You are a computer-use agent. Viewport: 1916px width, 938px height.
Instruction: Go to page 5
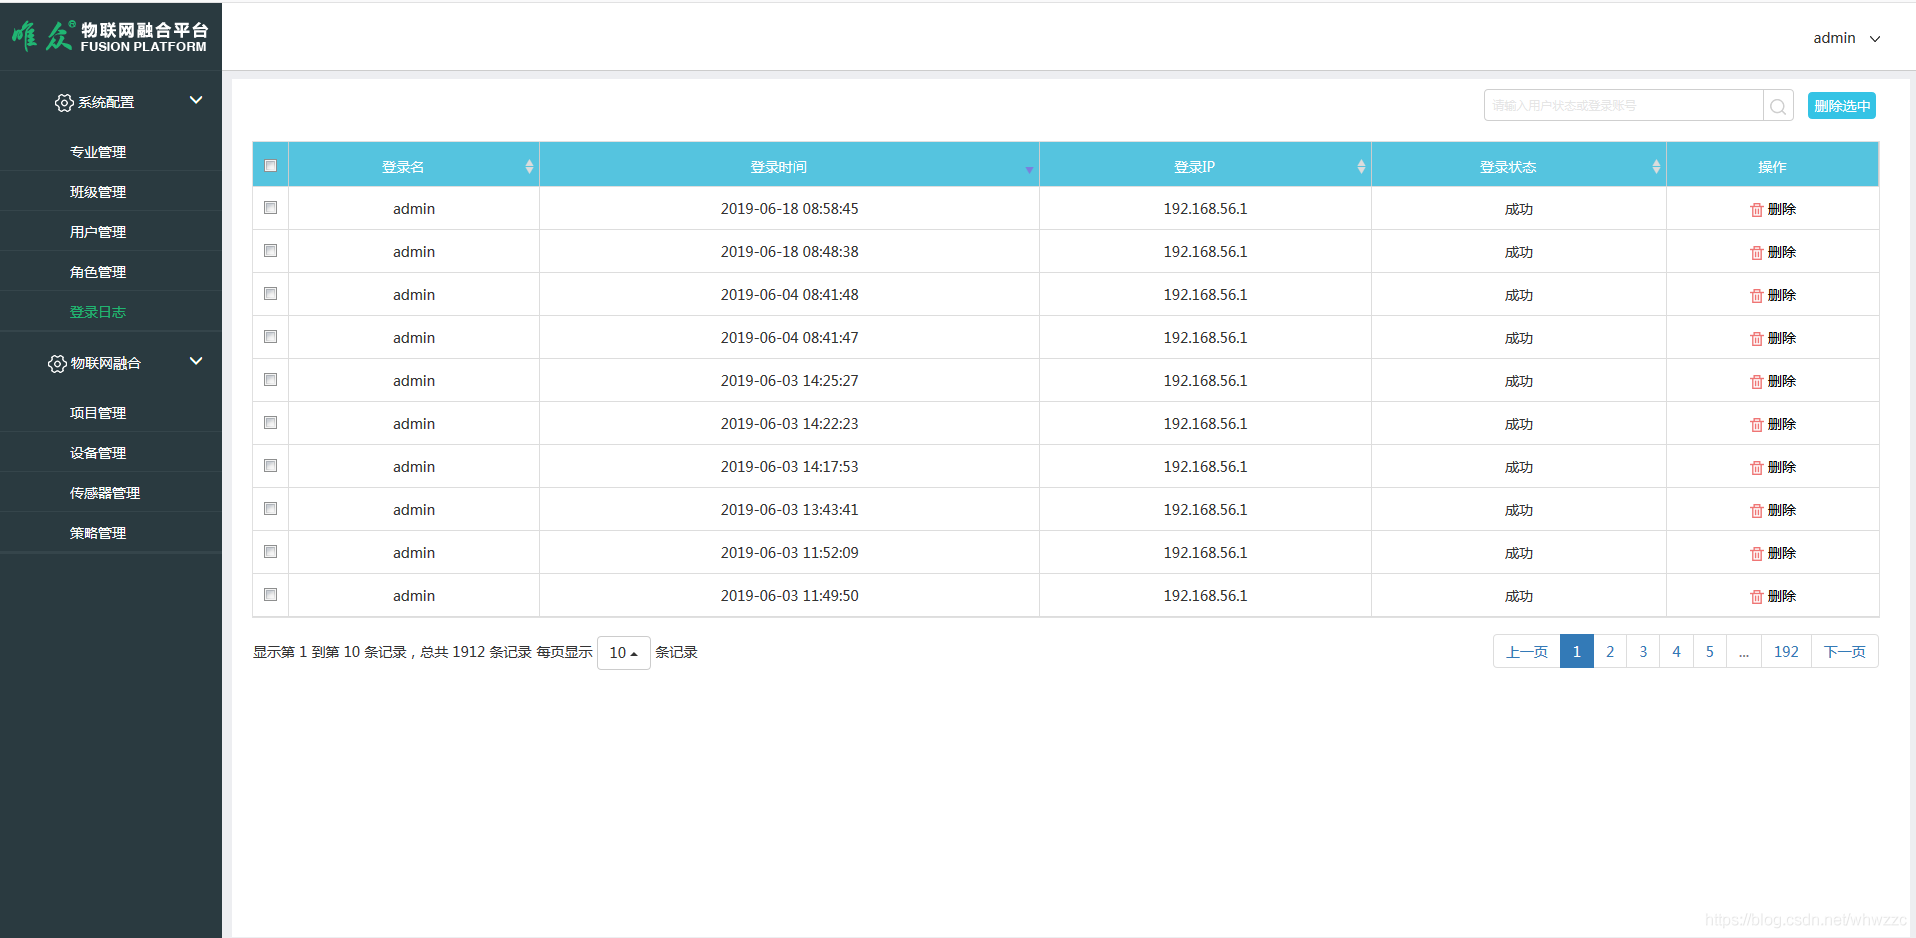click(x=1710, y=652)
